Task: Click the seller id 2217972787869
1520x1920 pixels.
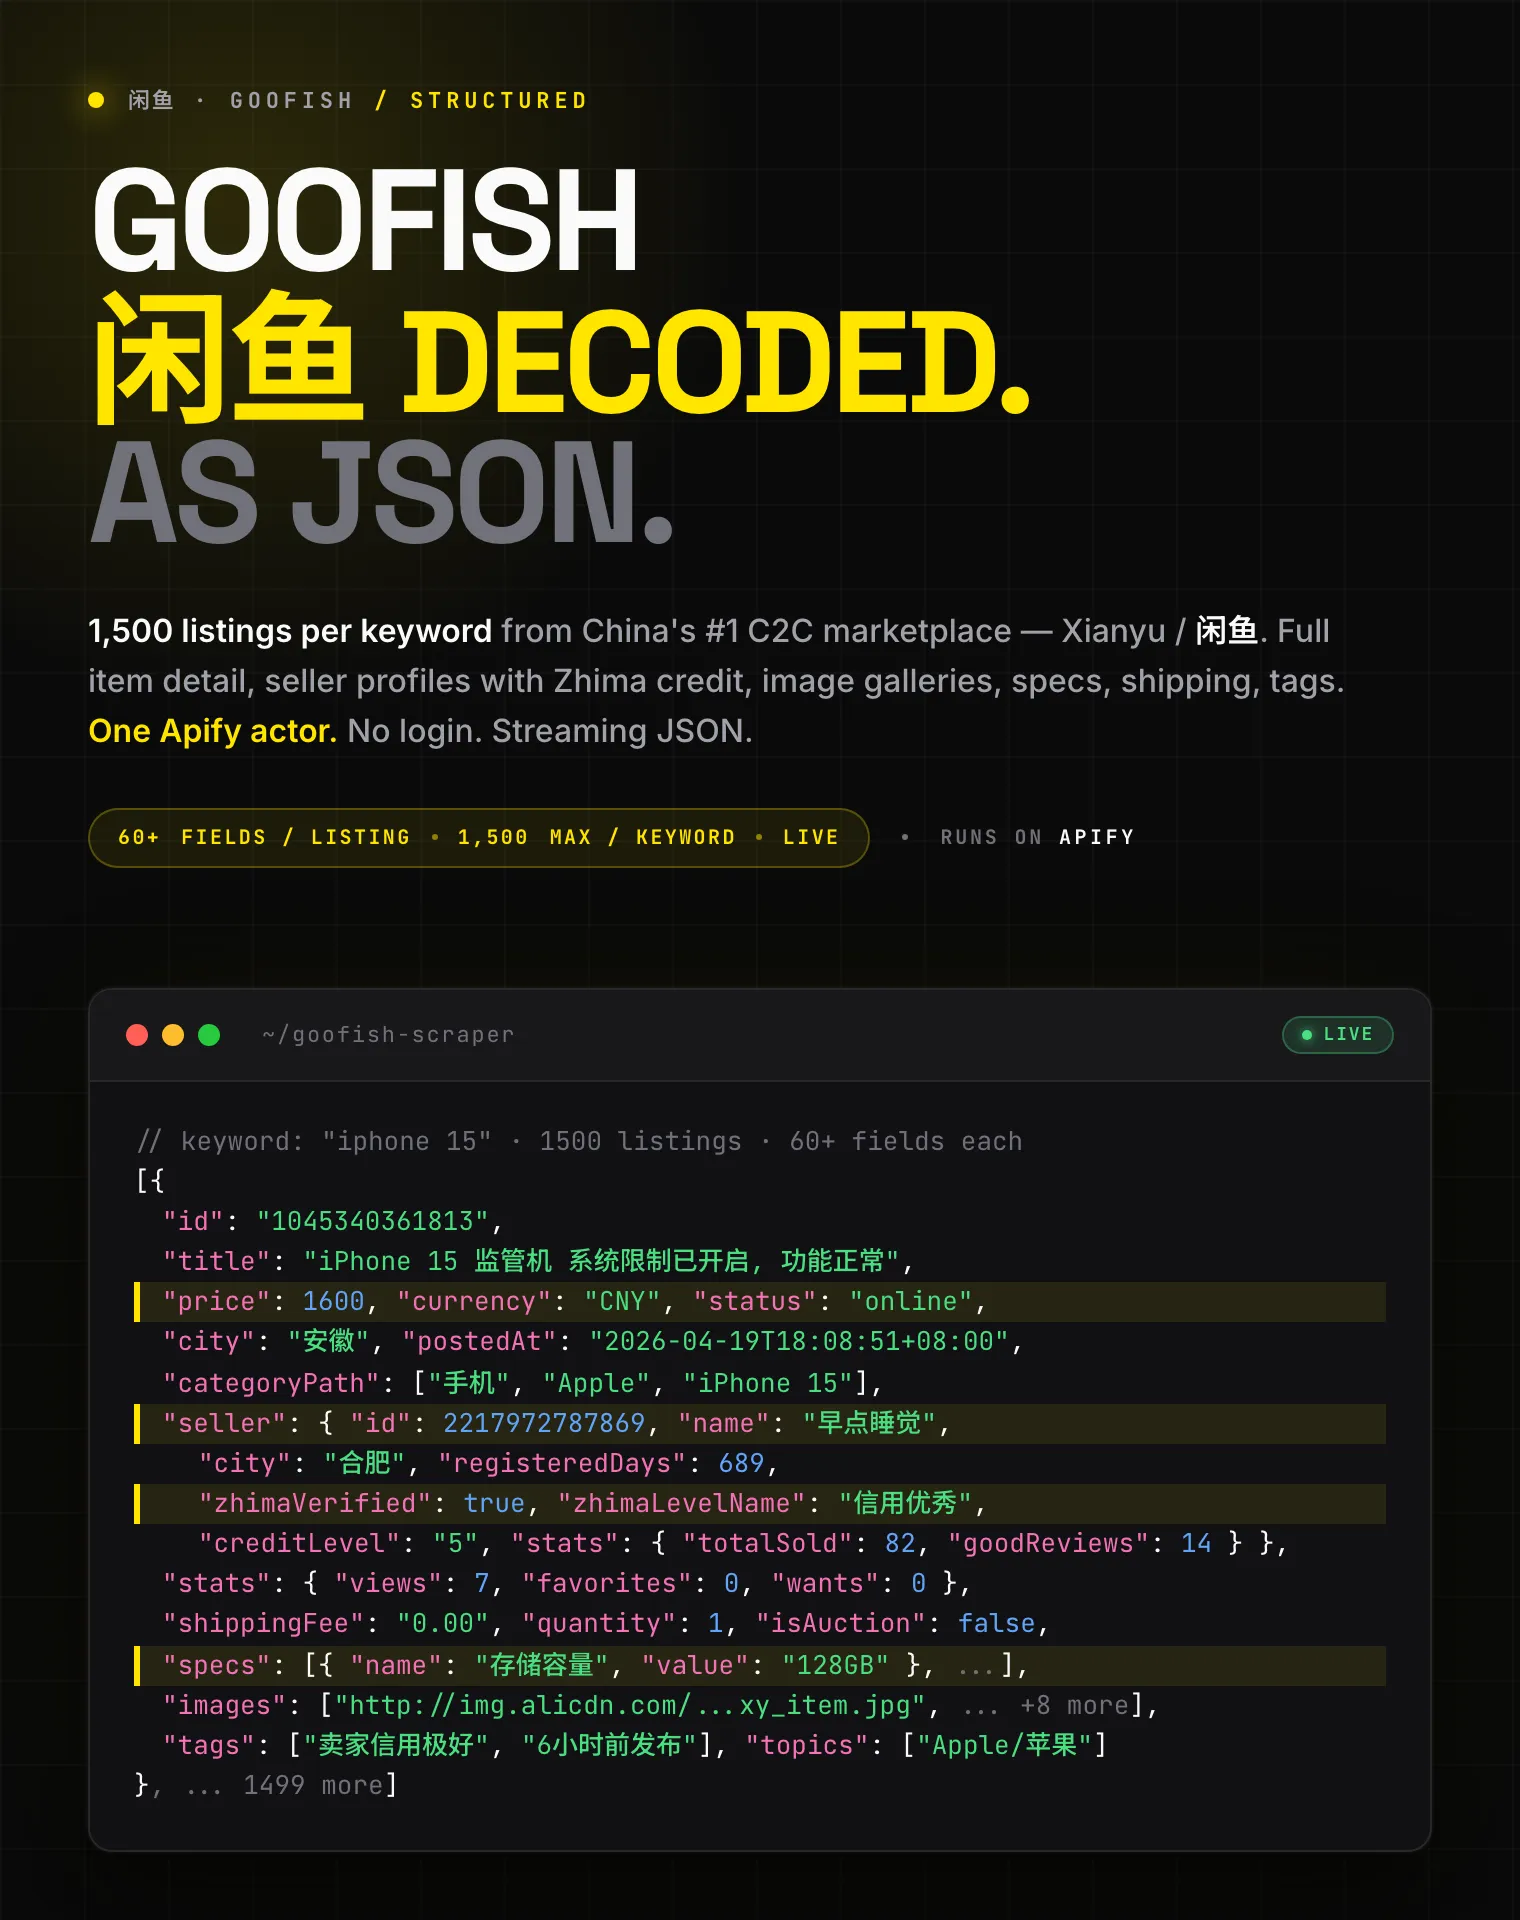Action: pyautogui.click(x=544, y=1423)
